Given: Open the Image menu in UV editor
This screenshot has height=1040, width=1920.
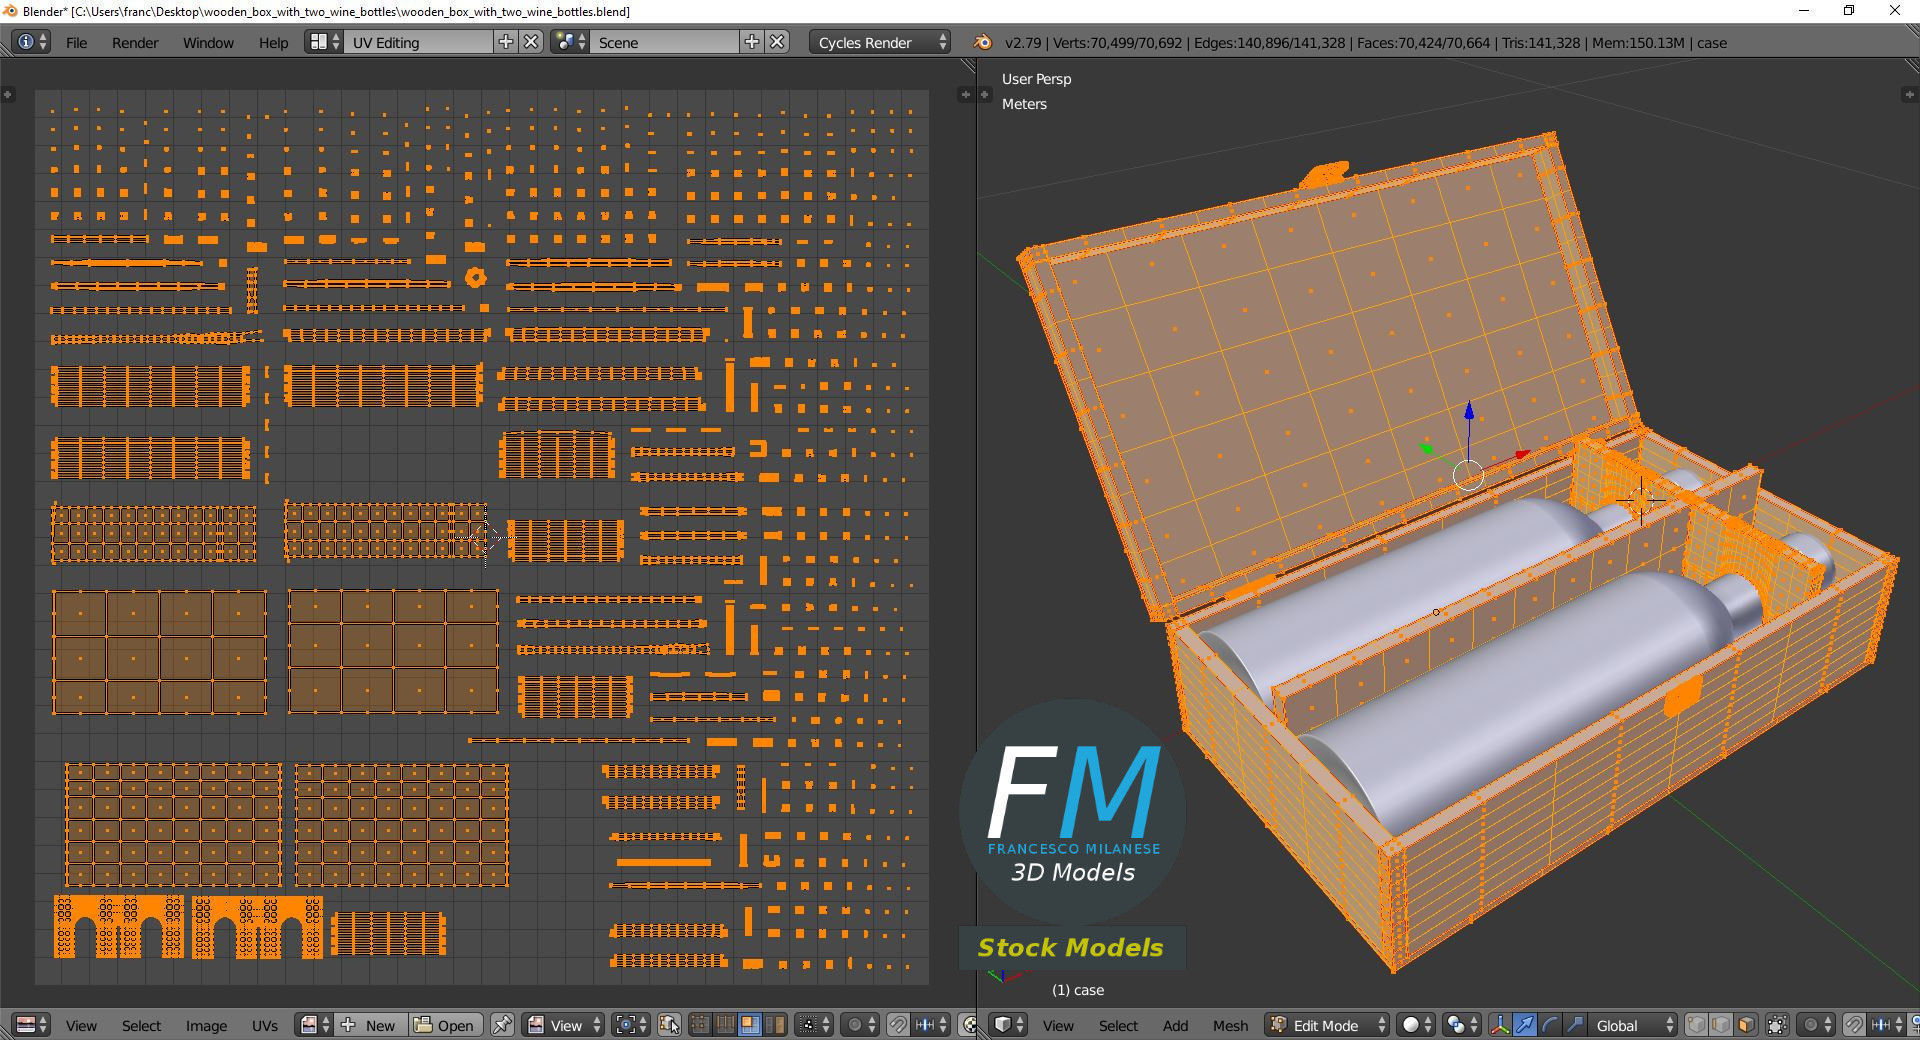Looking at the screenshot, I should pos(206,1025).
